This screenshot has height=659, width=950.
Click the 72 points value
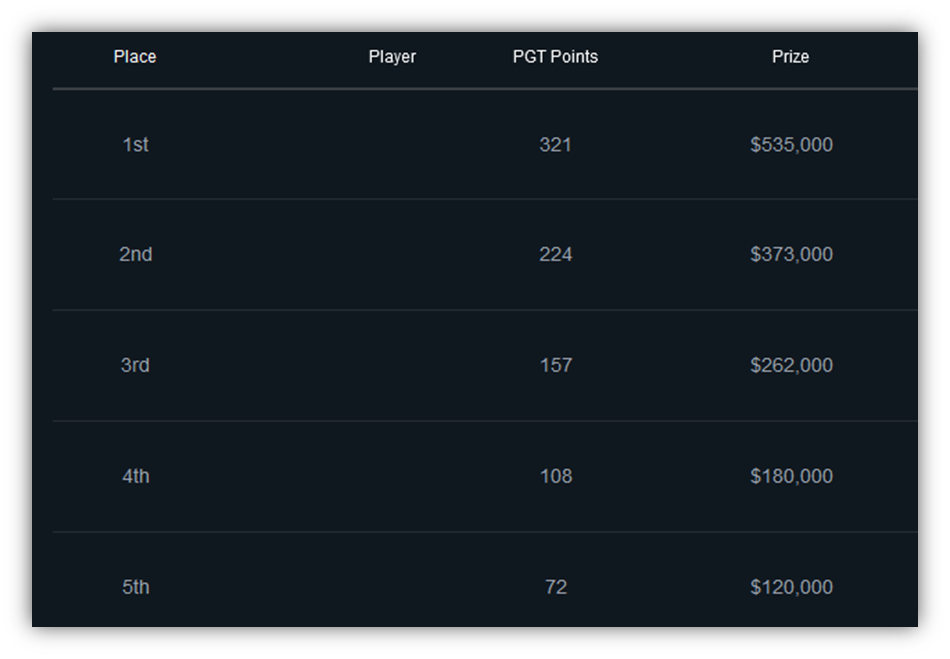tap(555, 587)
